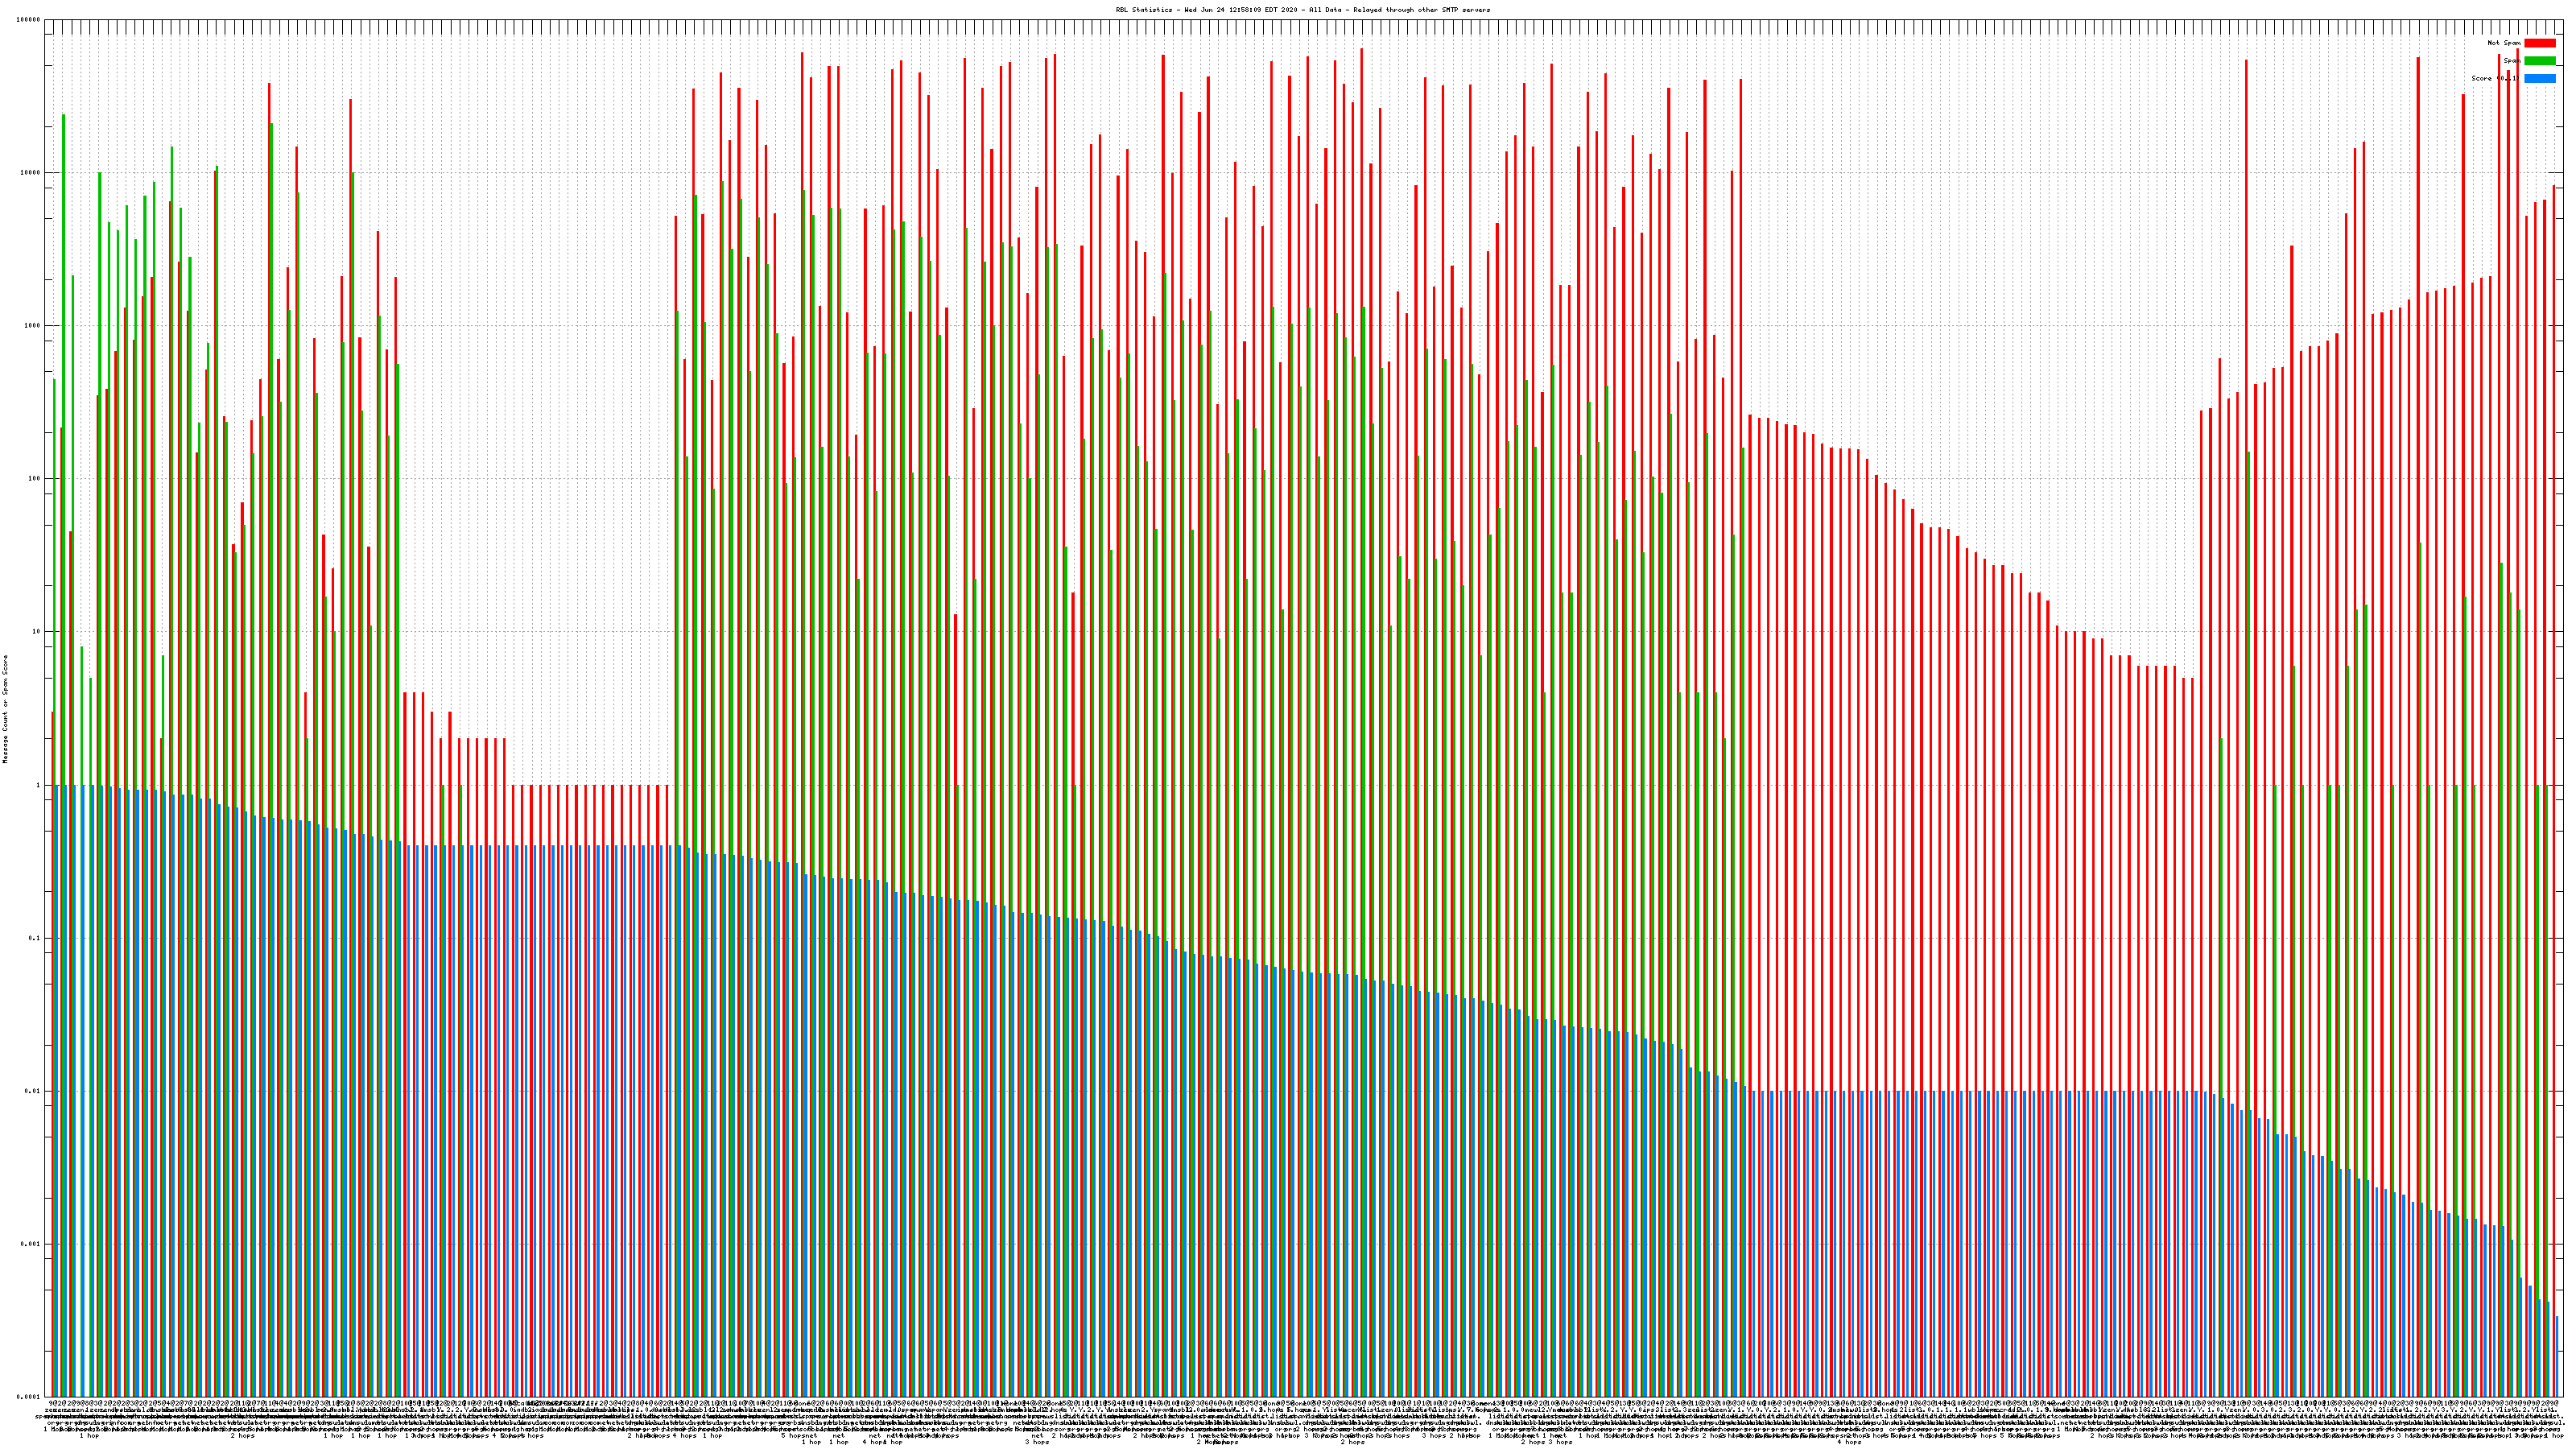The width and height of the screenshot is (2576, 1449).
Task: Click the 1000 y-axis tick label
Action: (x=33, y=326)
